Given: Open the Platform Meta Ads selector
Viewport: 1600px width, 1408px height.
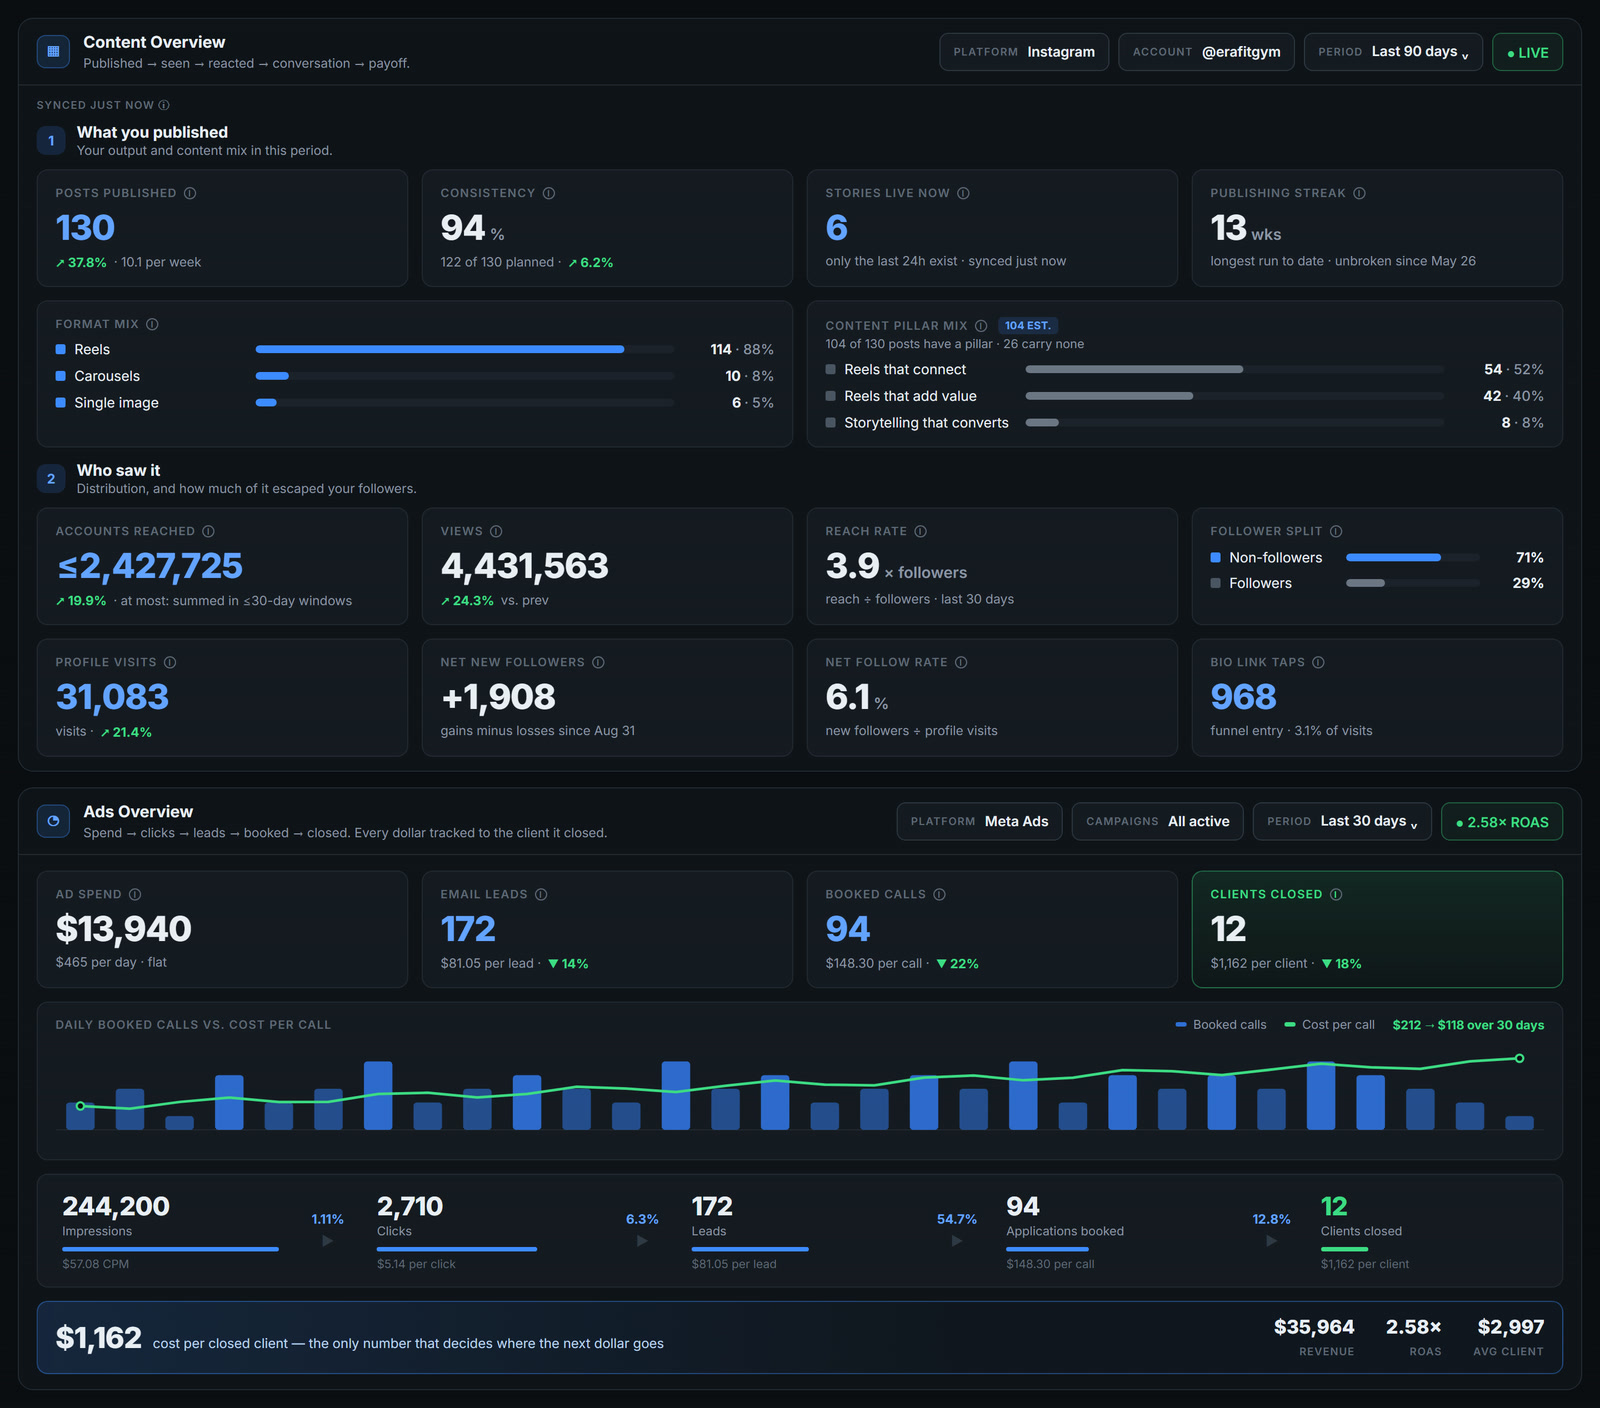Looking at the screenshot, I should click(x=979, y=821).
